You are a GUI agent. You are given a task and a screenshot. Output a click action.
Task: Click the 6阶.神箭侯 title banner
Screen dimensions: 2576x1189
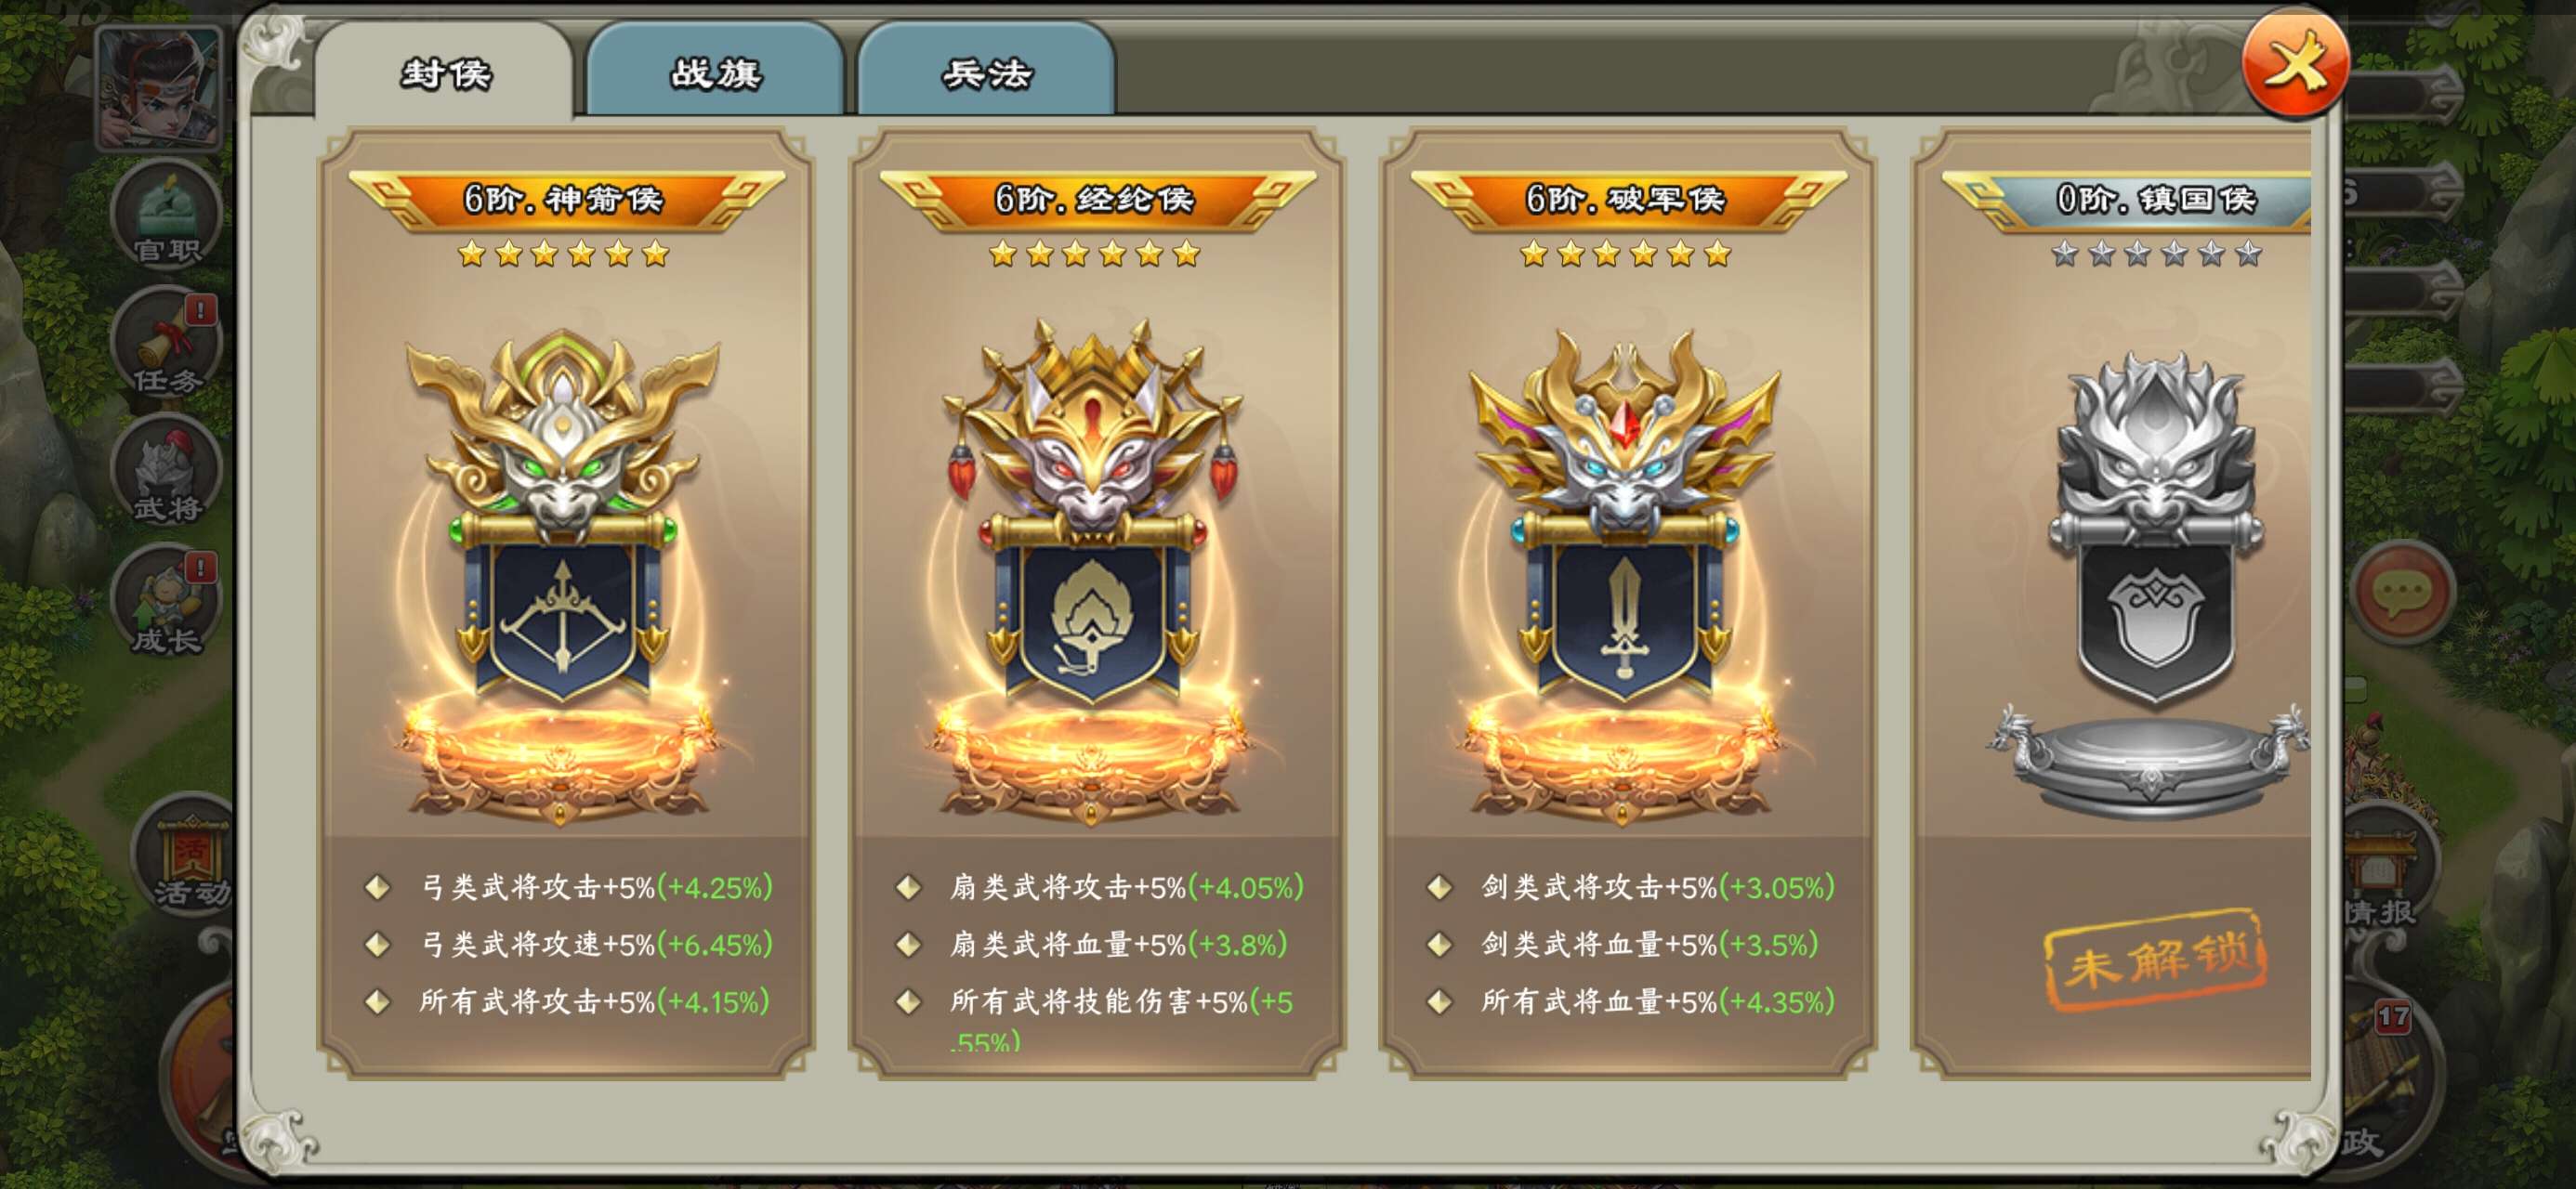[x=565, y=199]
